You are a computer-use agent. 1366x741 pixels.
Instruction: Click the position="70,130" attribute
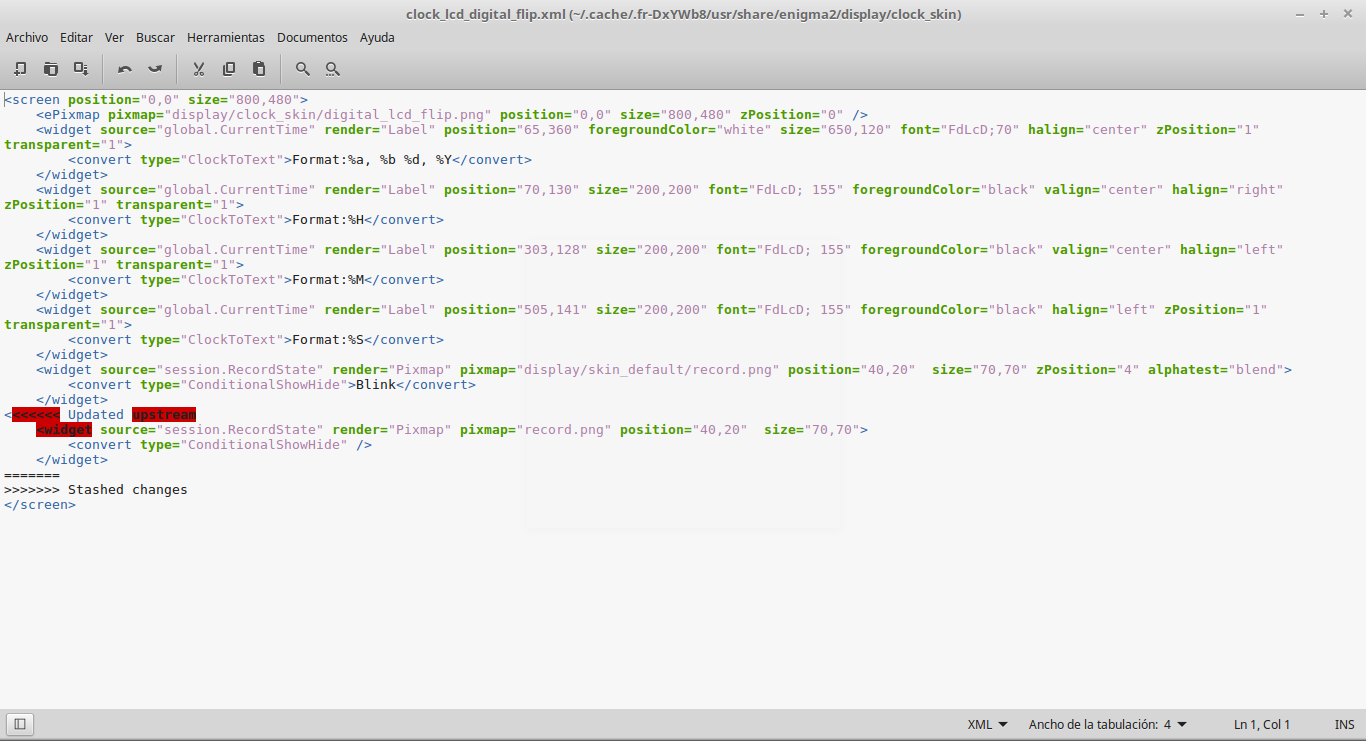click(512, 189)
